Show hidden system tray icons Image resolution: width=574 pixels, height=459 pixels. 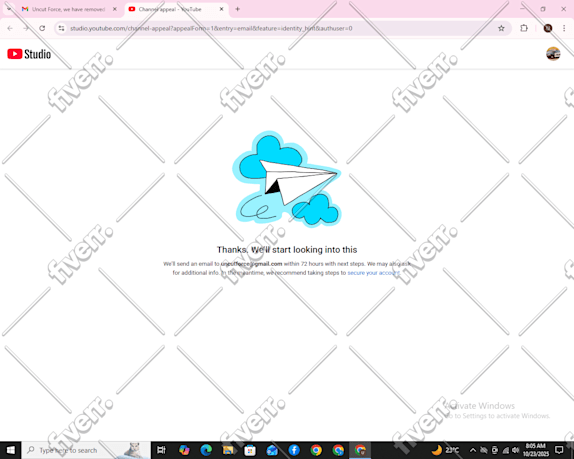tap(473, 450)
